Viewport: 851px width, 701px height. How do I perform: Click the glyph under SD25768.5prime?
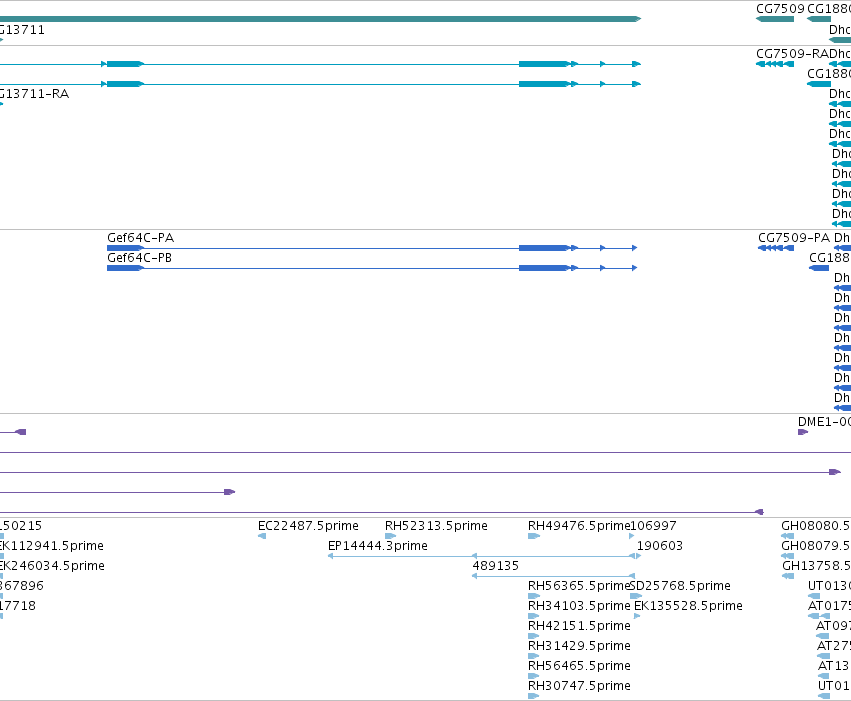click(636, 596)
